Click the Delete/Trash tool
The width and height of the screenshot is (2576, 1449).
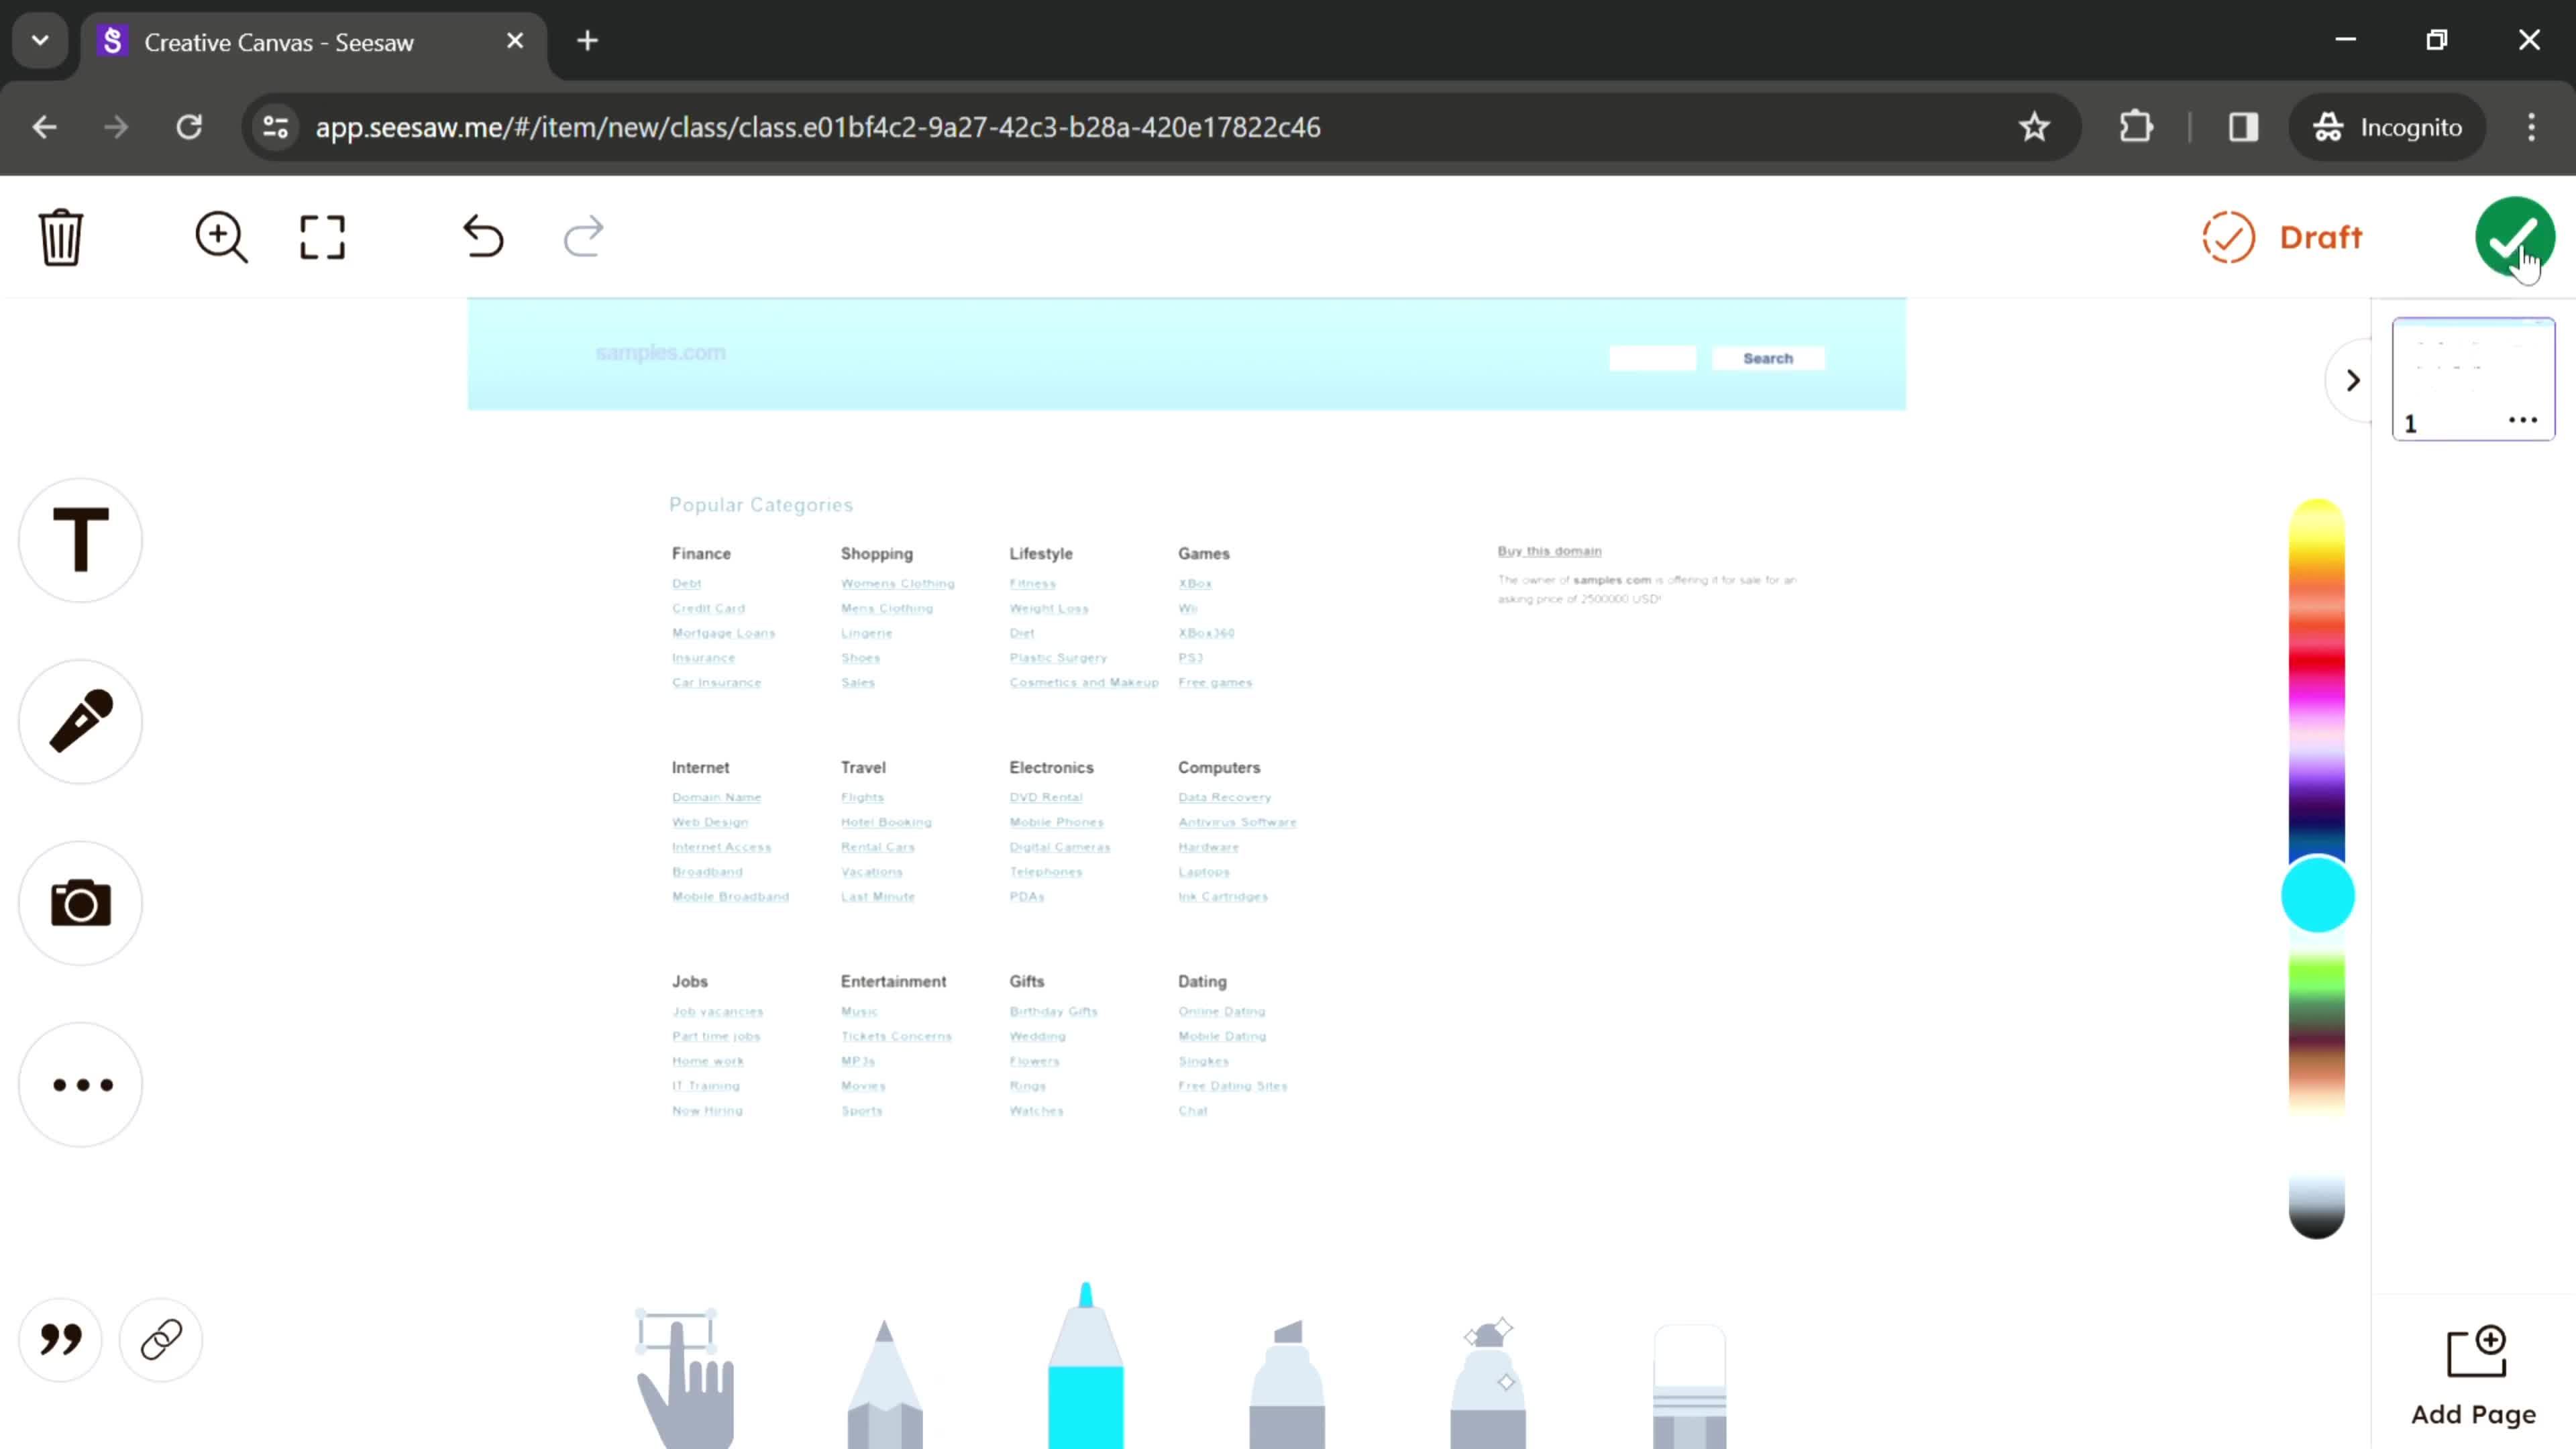[x=60, y=237]
